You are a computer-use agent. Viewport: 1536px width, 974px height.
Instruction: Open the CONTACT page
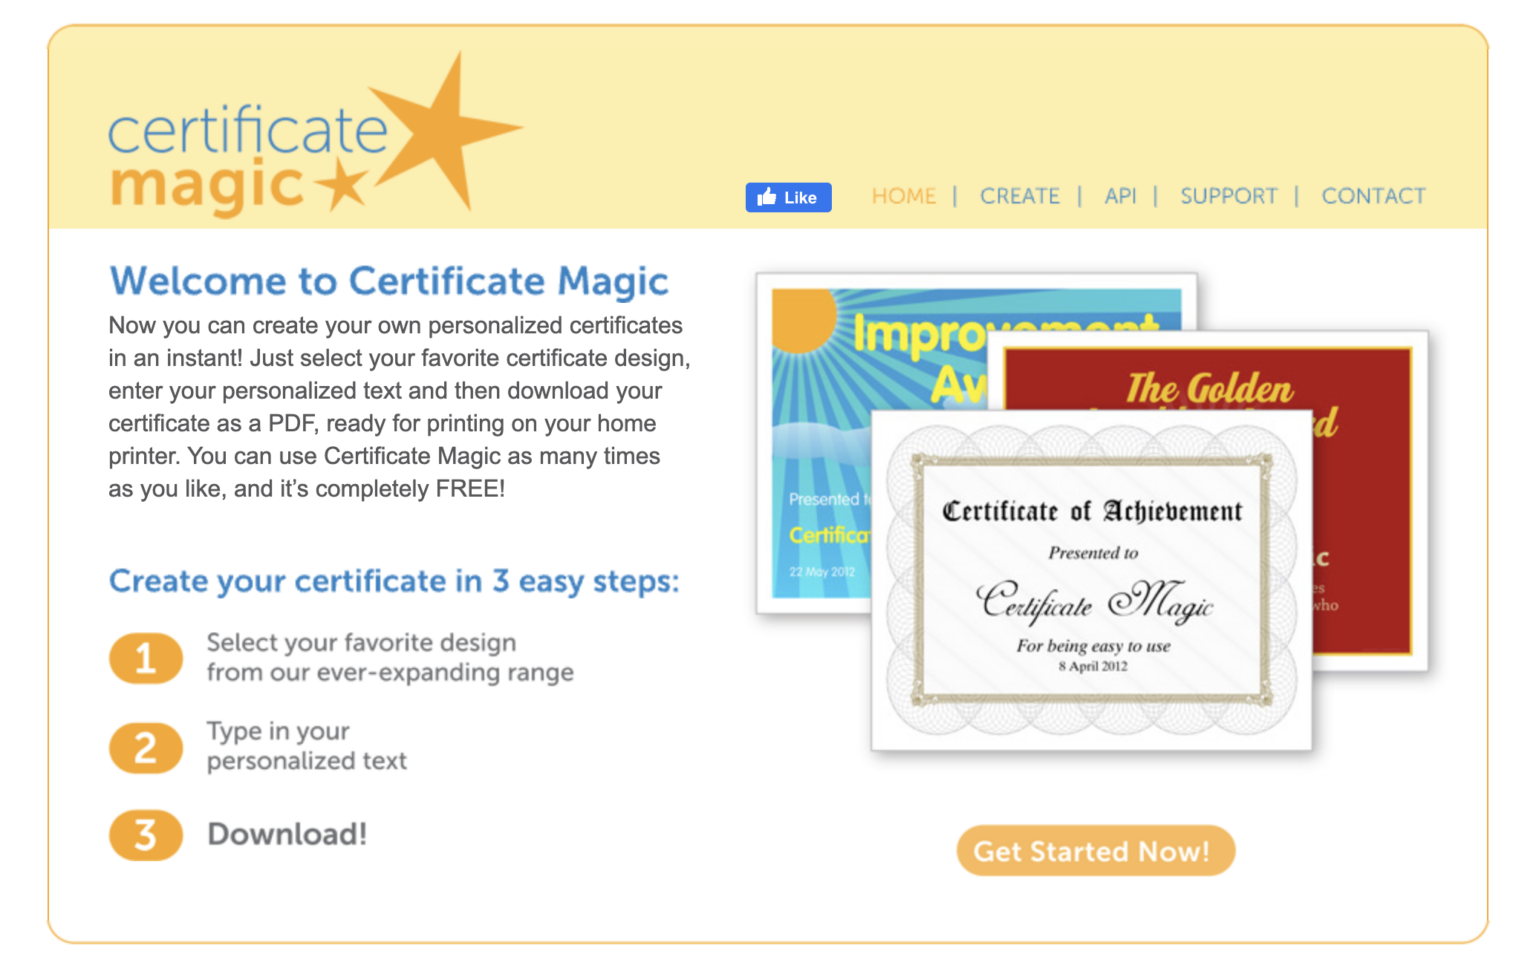click(x=1372, y=196)
